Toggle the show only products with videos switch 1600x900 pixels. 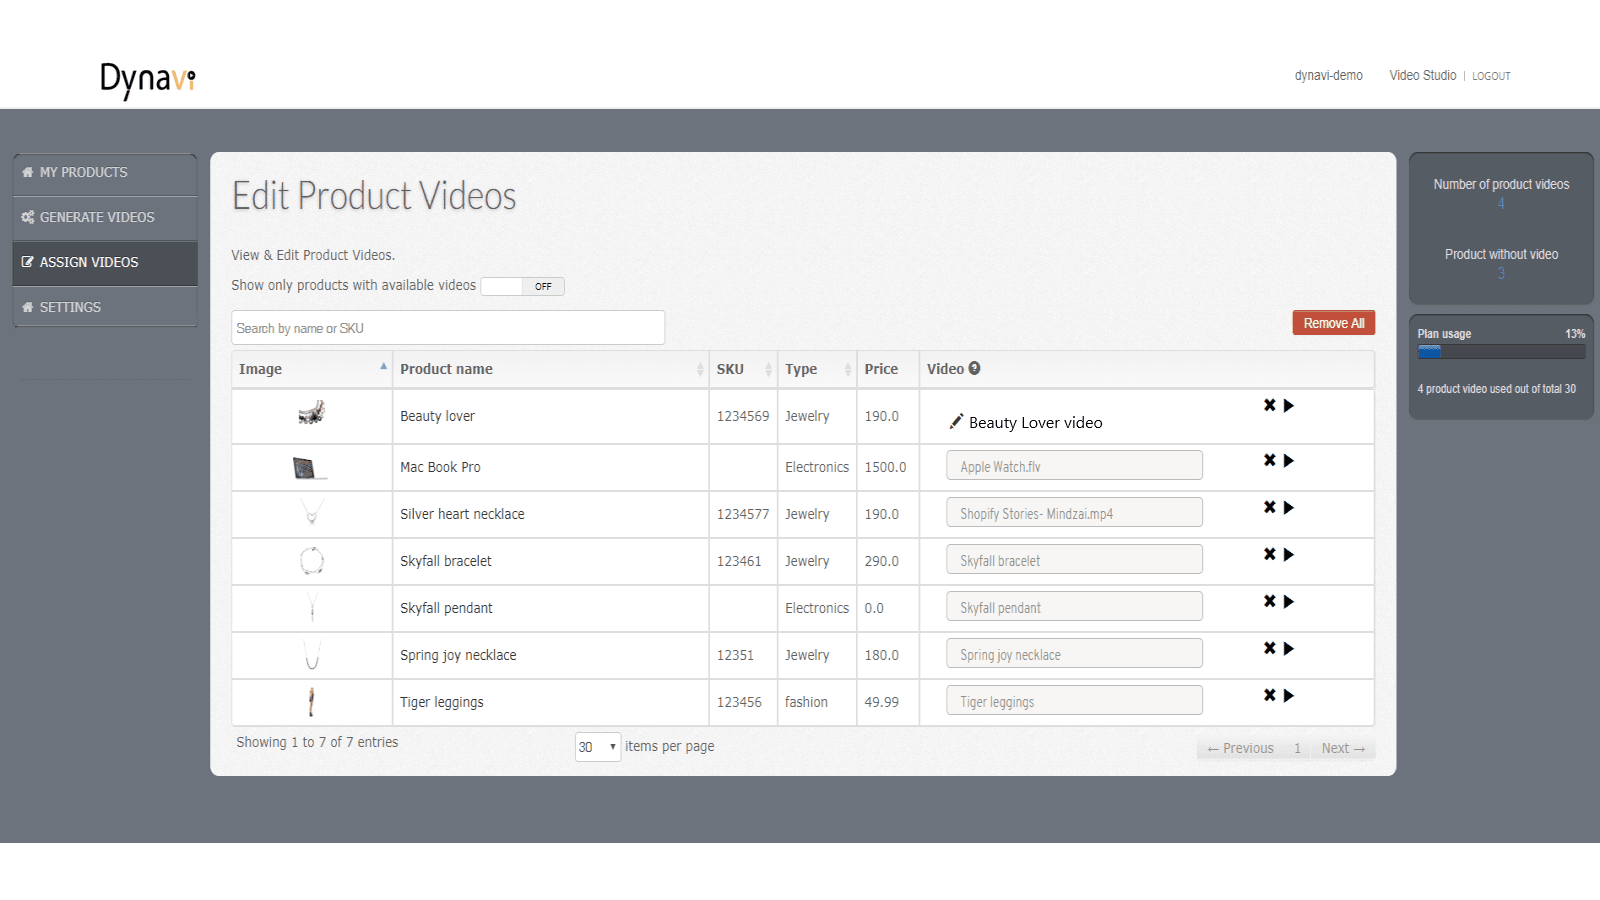pos(521,286)
